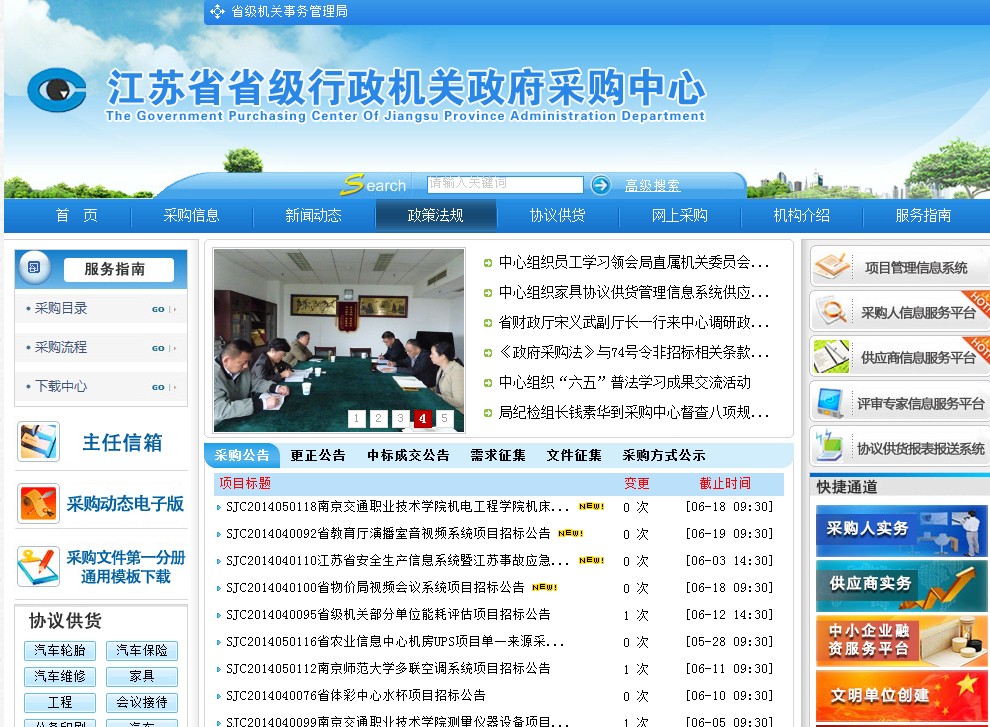The height and width of the screenshot is (727, 990).
Task: Click the search go arrow icon
Action: pos(600,185)
